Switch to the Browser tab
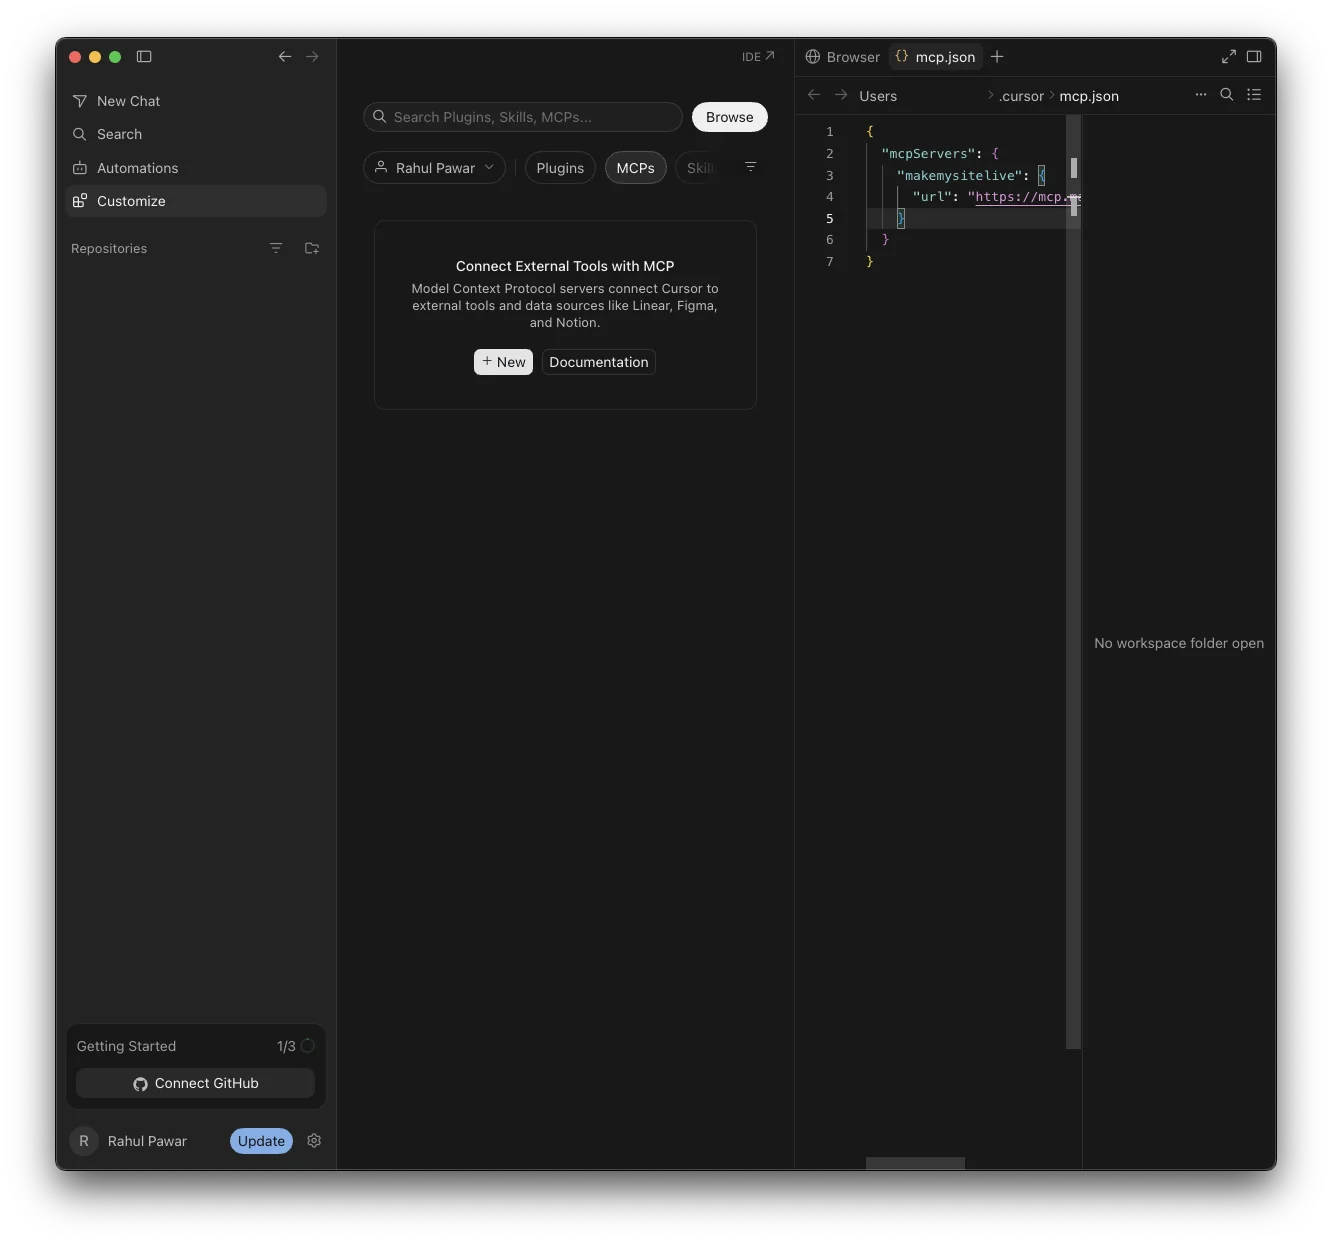 pyautogui.click(x=843, y=57)
